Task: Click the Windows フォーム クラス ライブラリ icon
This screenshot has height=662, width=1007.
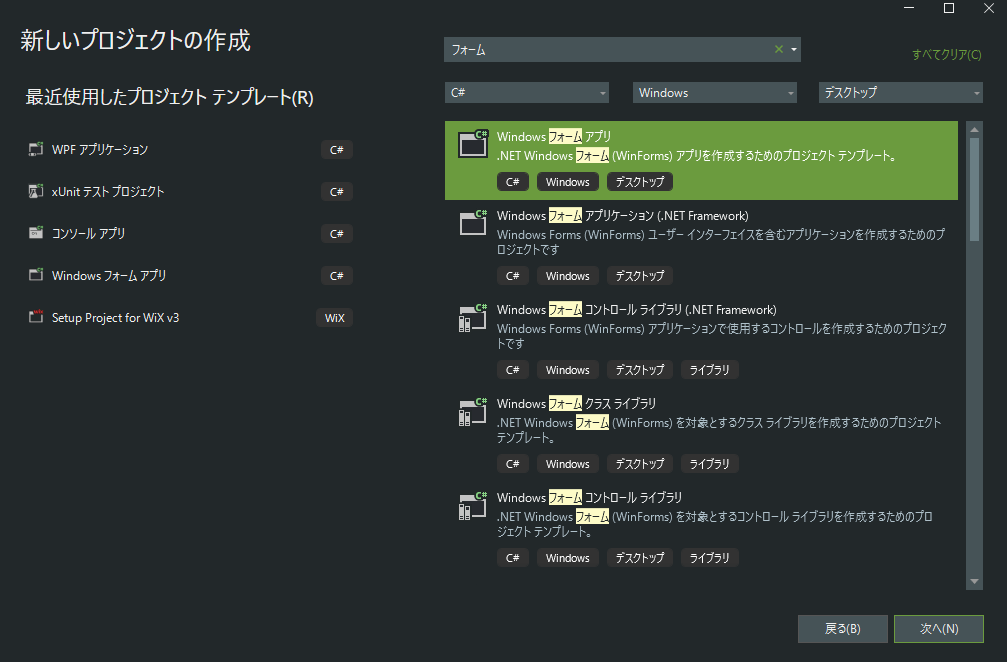Action: point(473,412)
